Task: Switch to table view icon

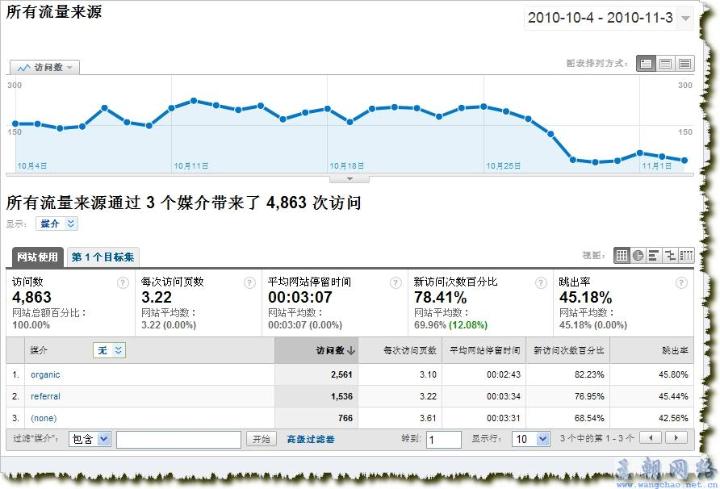Action: point(622,256)
